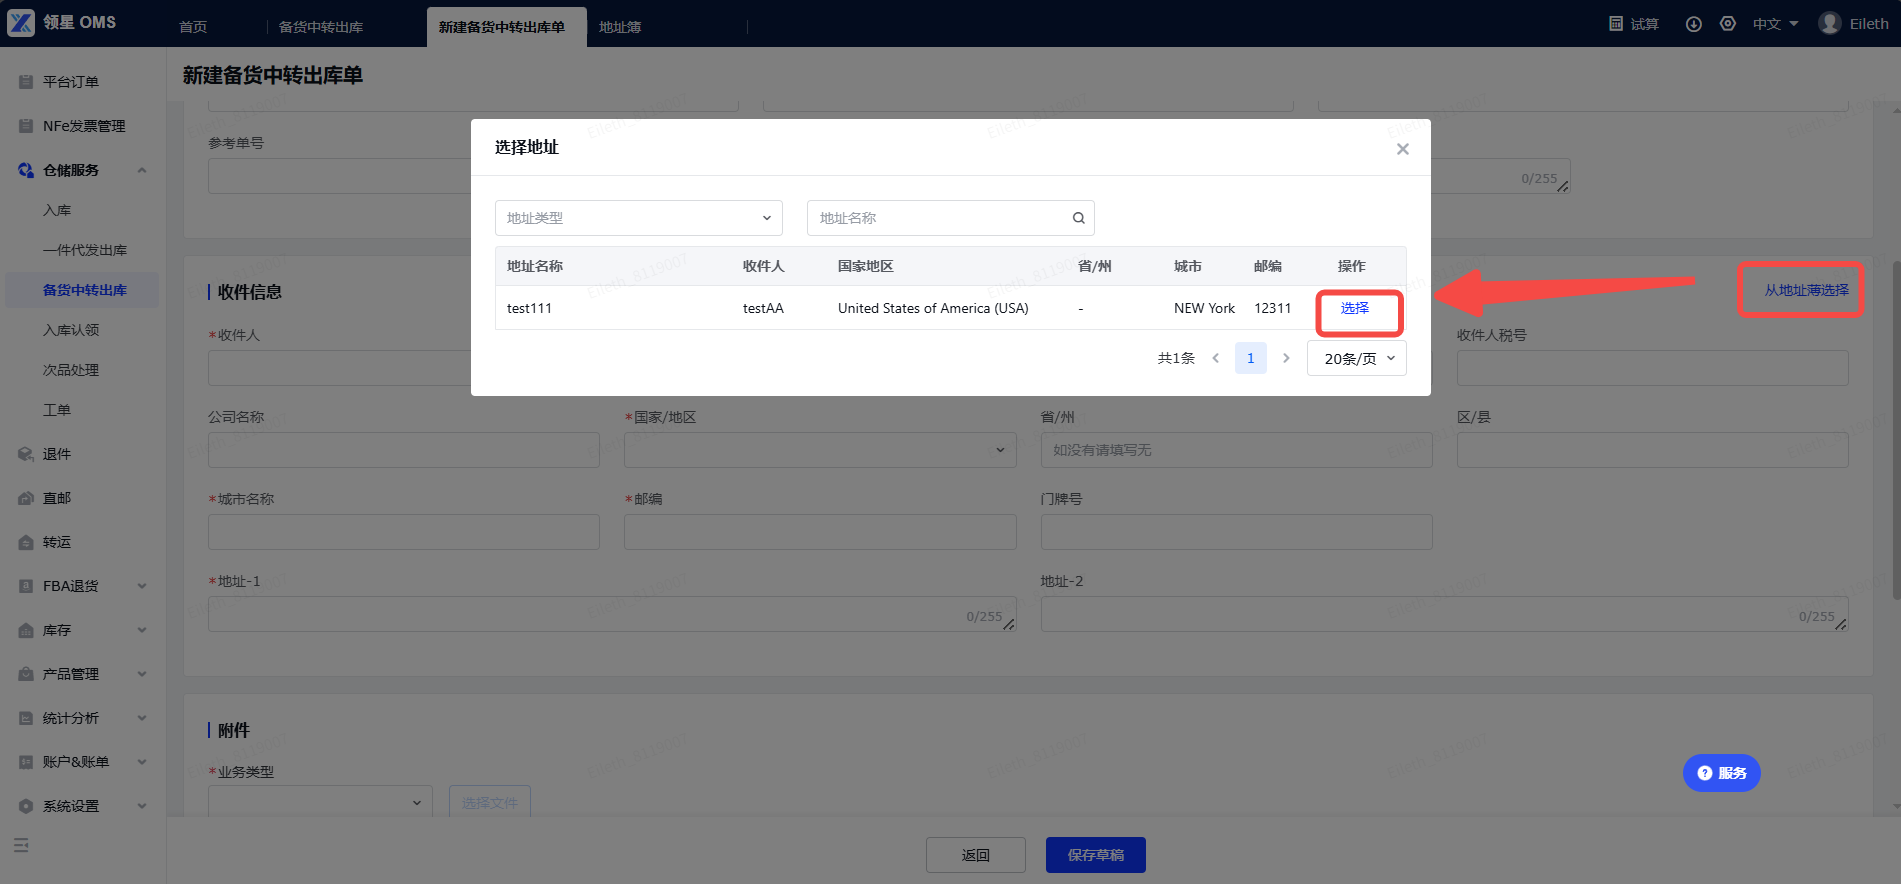Open the 20条/页 page size dropdown

[x=1357, y=358]
